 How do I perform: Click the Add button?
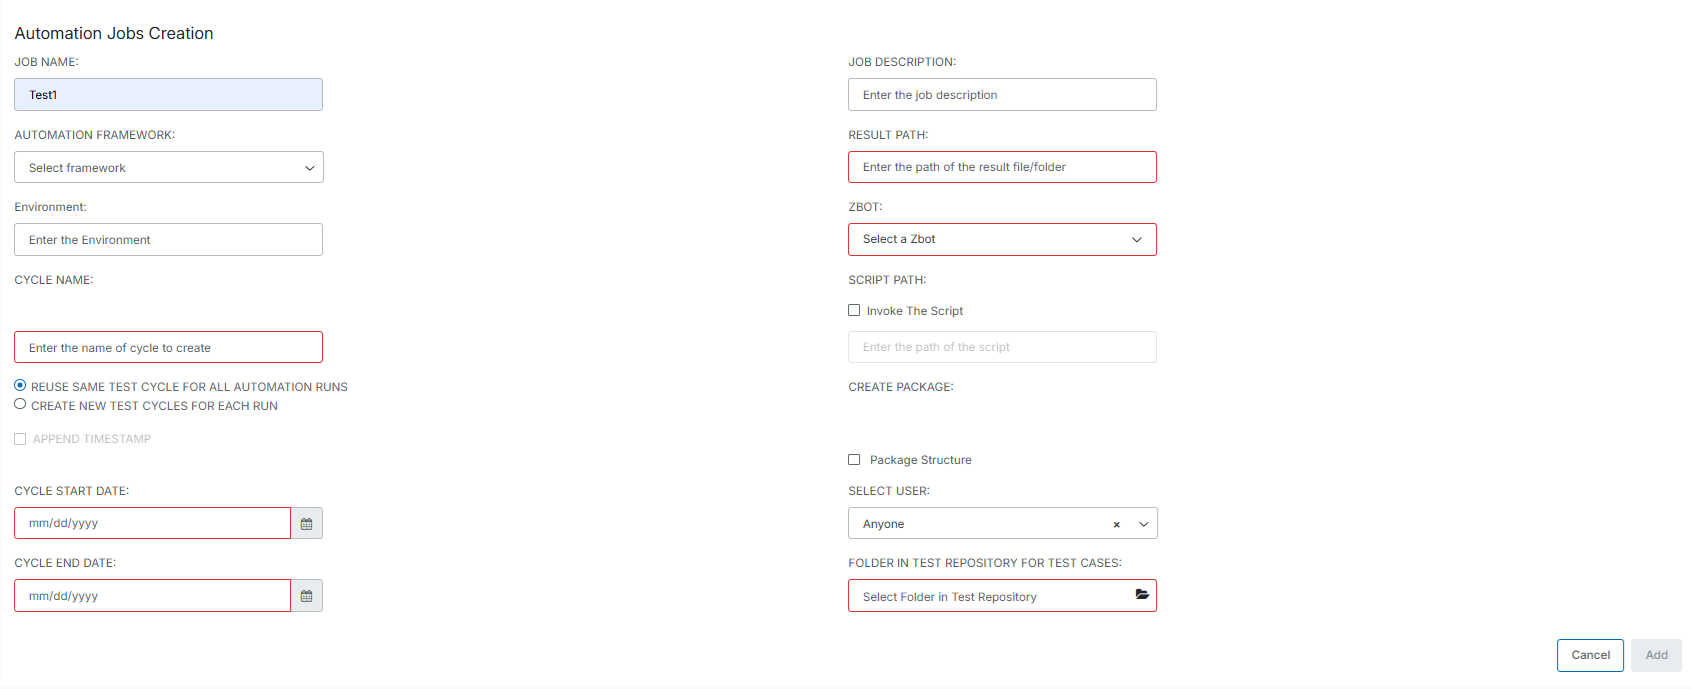pyautogui.click(x=1656, y=656)
